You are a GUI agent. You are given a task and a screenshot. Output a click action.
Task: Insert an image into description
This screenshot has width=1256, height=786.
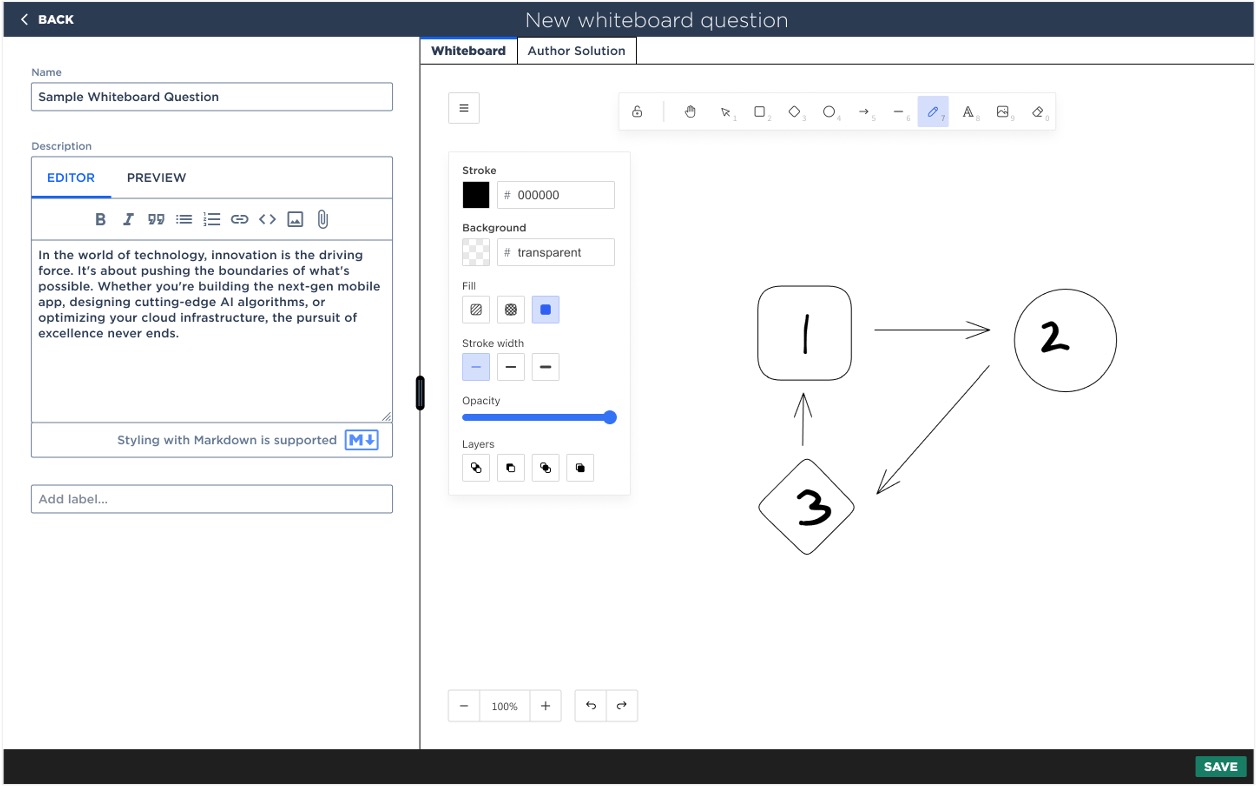[295, 219]
